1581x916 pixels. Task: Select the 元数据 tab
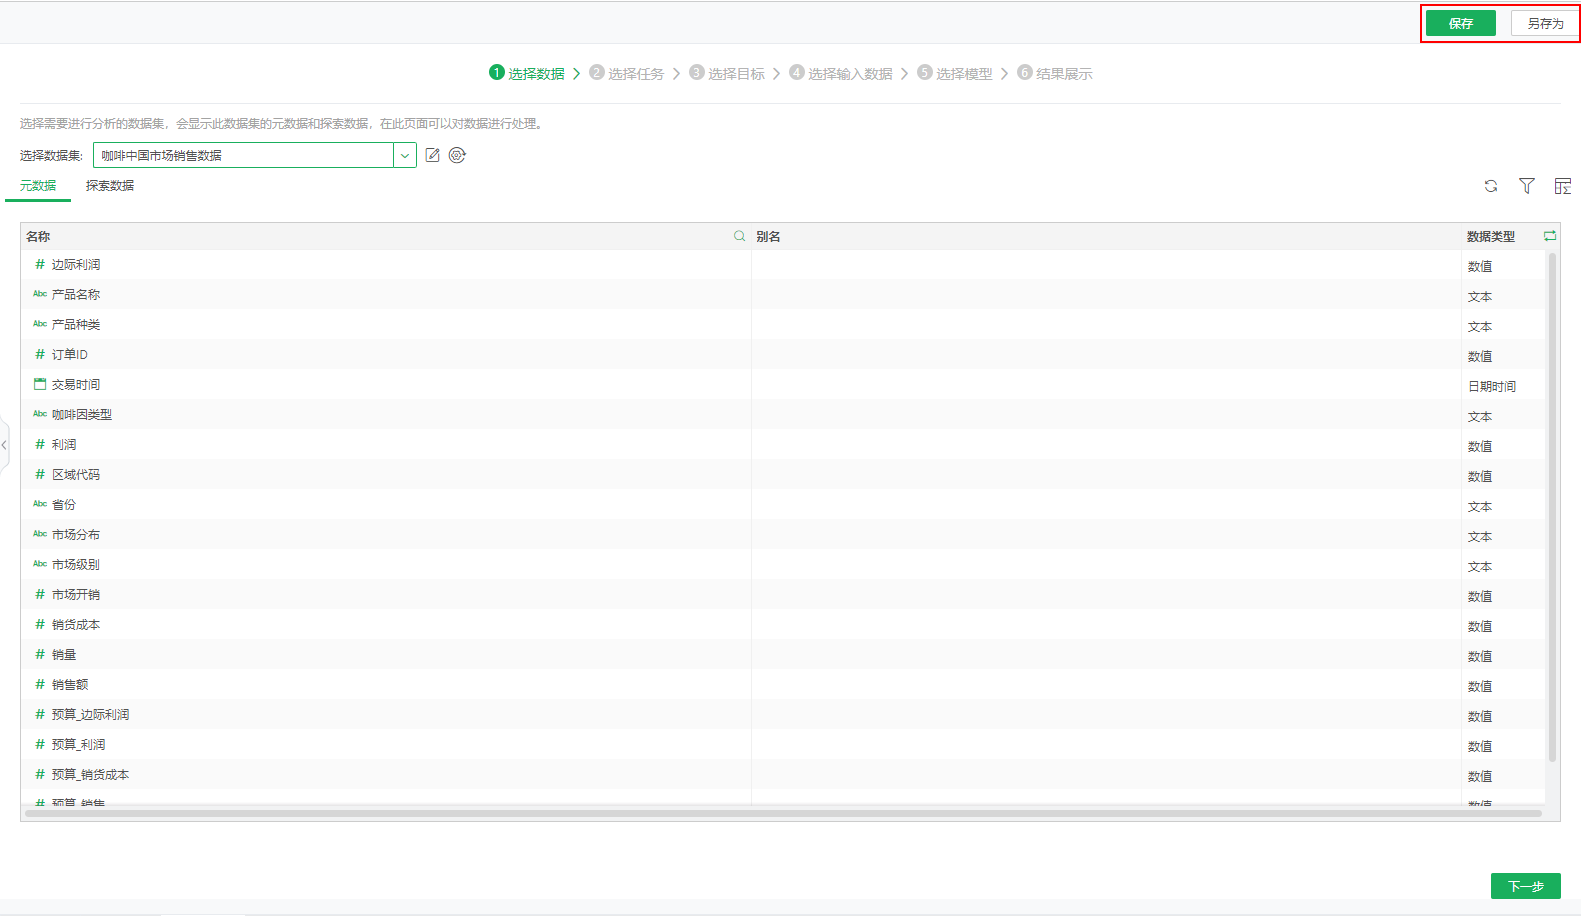38,186
